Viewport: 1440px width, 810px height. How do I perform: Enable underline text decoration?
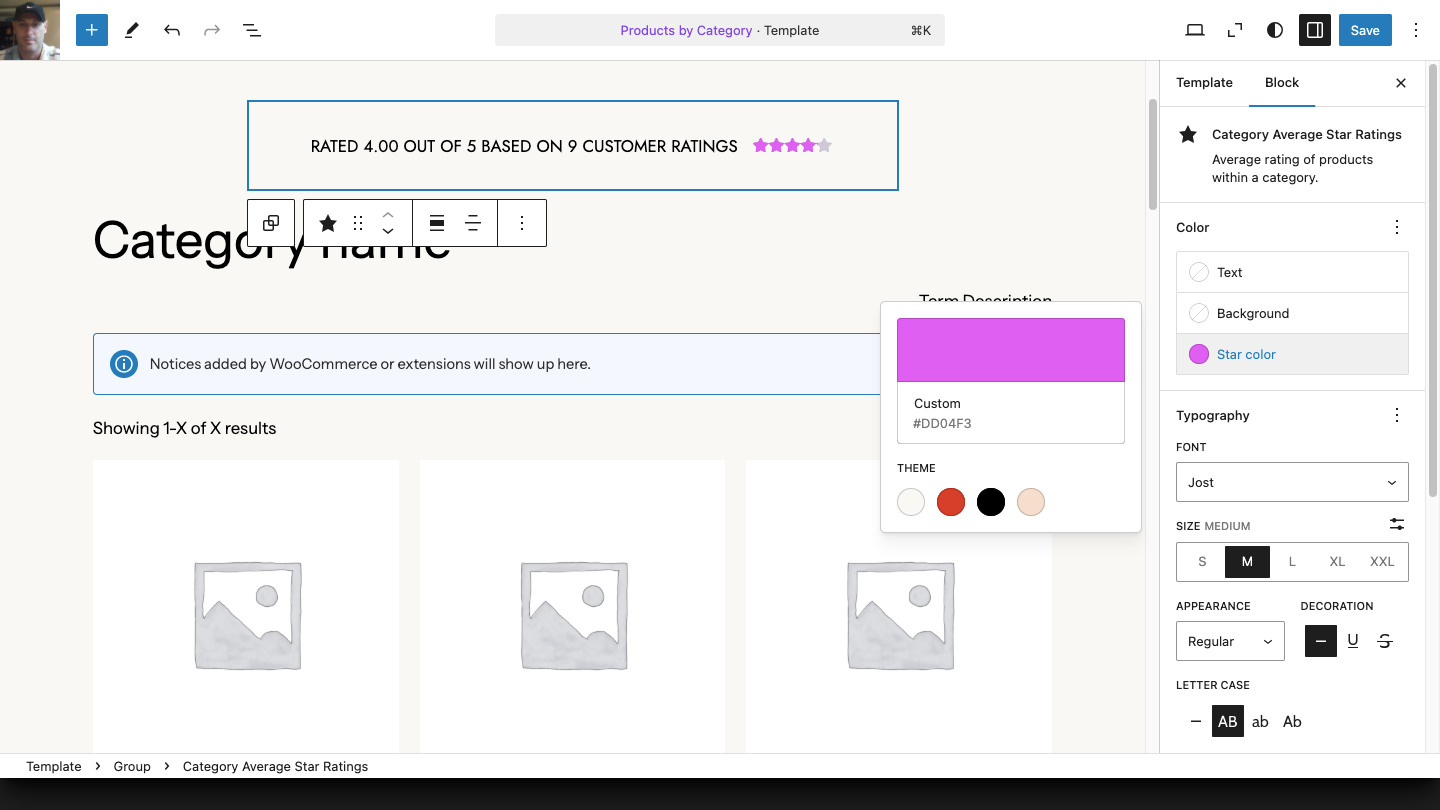pos(1352,641)
